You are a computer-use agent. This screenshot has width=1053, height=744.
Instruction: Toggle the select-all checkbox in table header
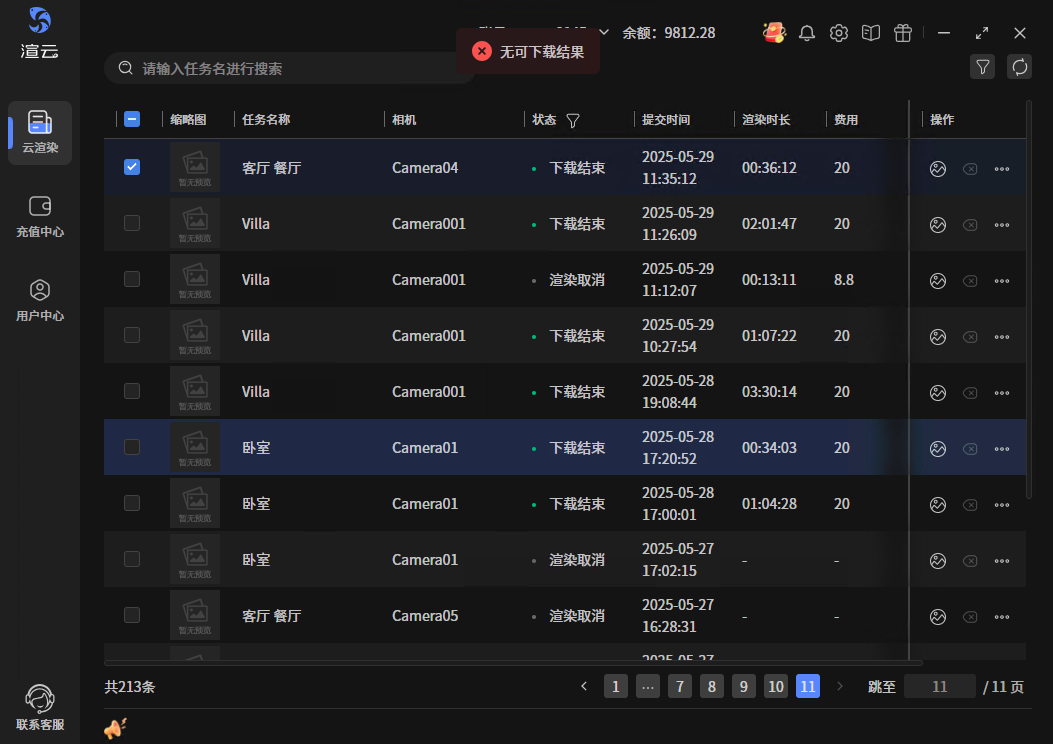tap(132, 120)
